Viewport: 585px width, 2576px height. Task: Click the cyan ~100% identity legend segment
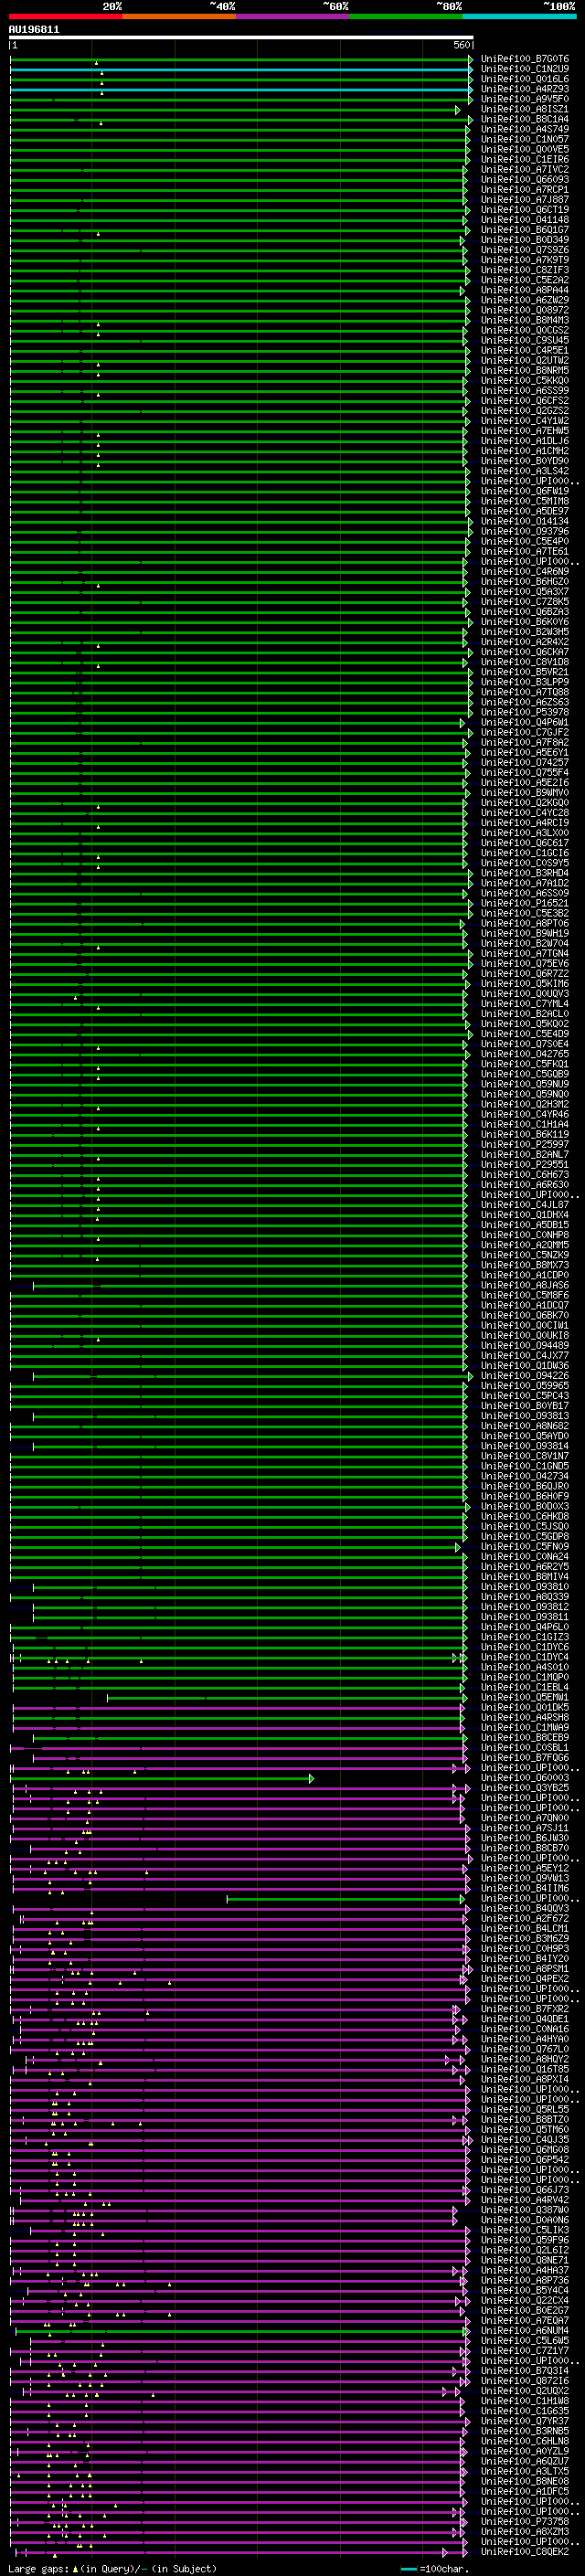click(519, 16)
